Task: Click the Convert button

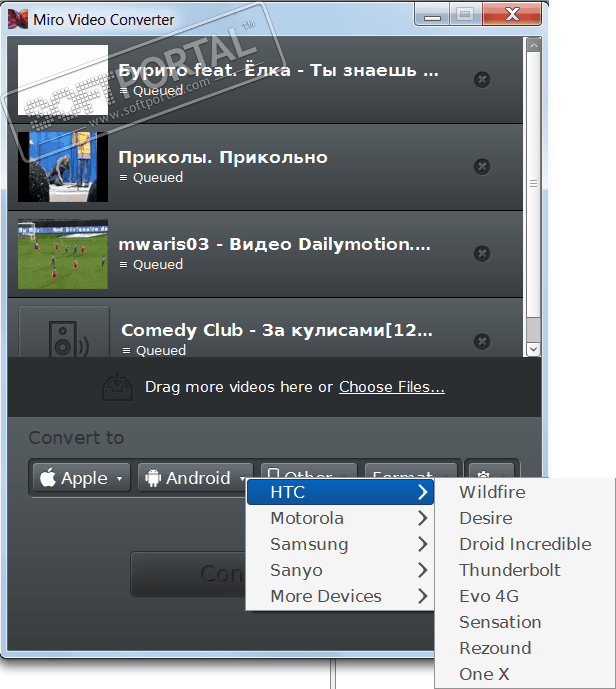Action: (189, 574)
